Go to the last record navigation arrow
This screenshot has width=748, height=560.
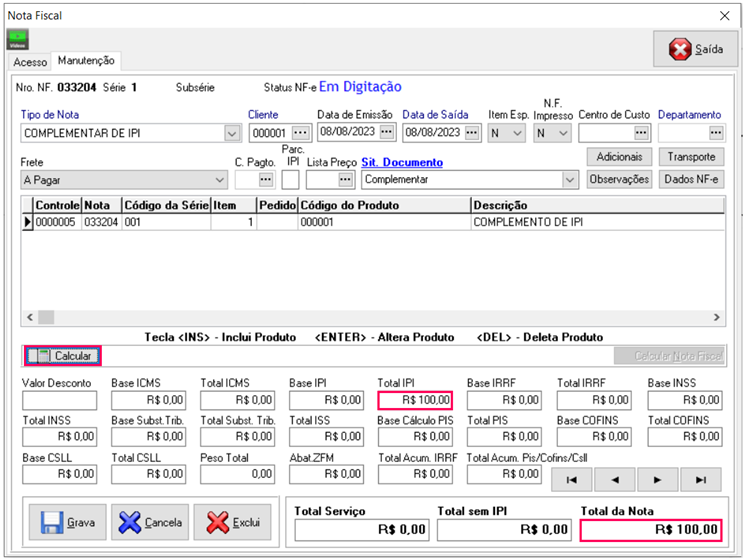(701, 480)
